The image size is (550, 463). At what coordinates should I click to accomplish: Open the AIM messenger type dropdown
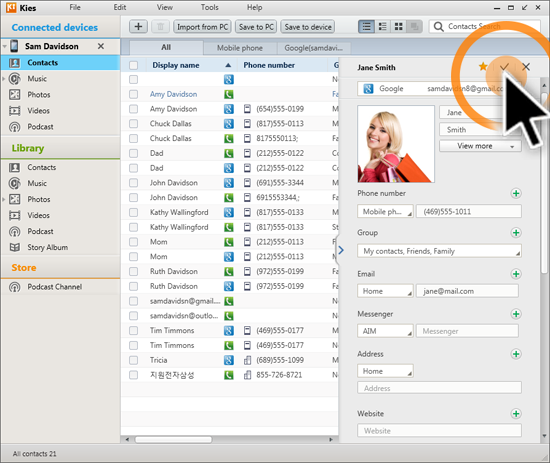pyautogui.click(x=385, y=331)
